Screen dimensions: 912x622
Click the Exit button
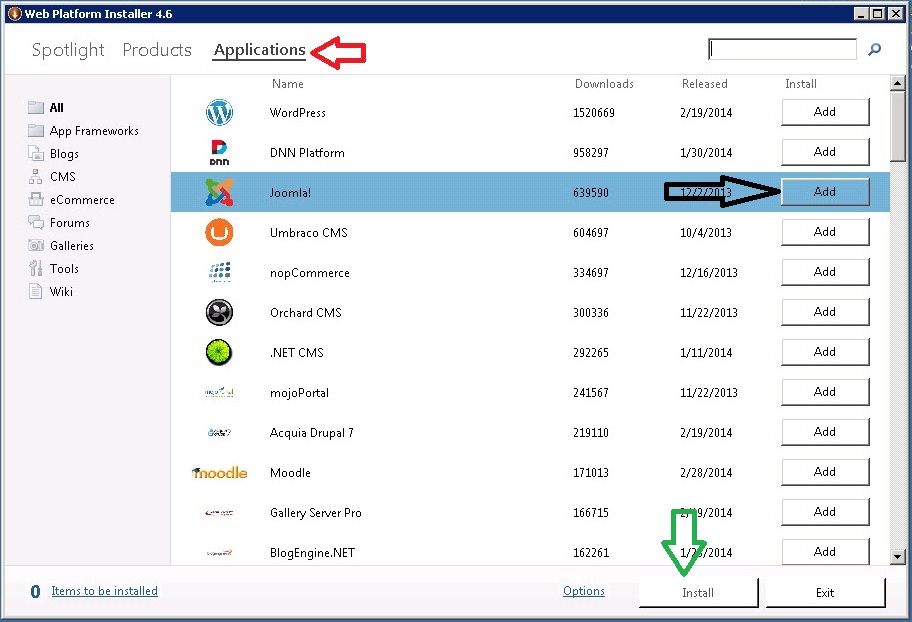coord(825,592)
